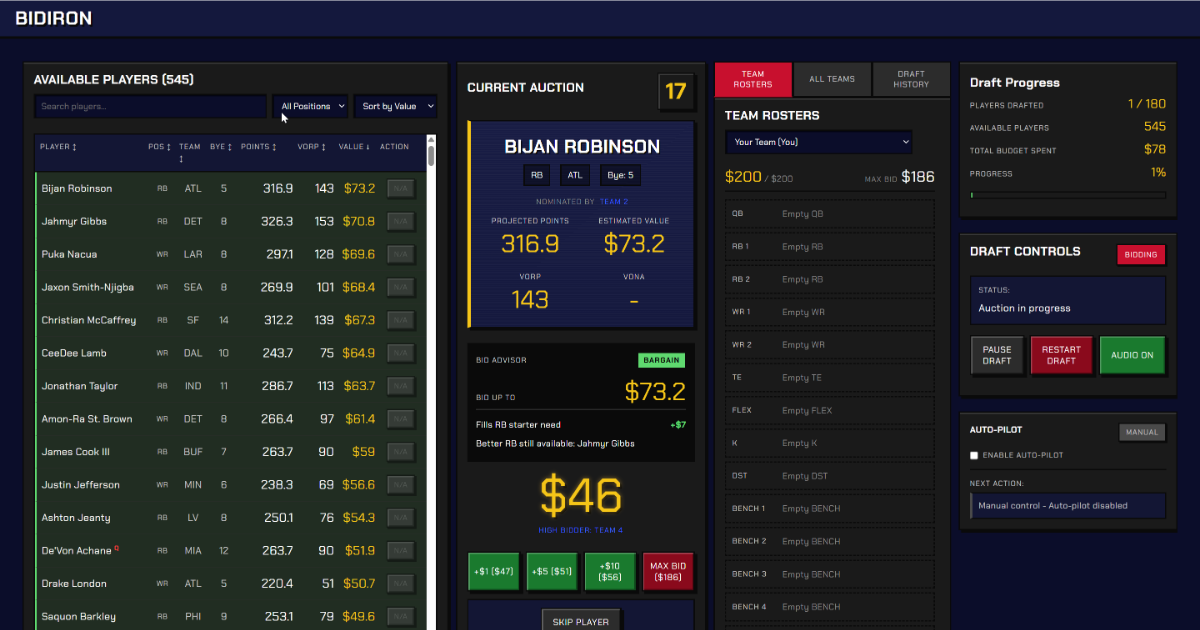Image resolution: width=1200 pixels, height=630 pixels.
Task: Switch to the Draft History tab
Action: 911,79
